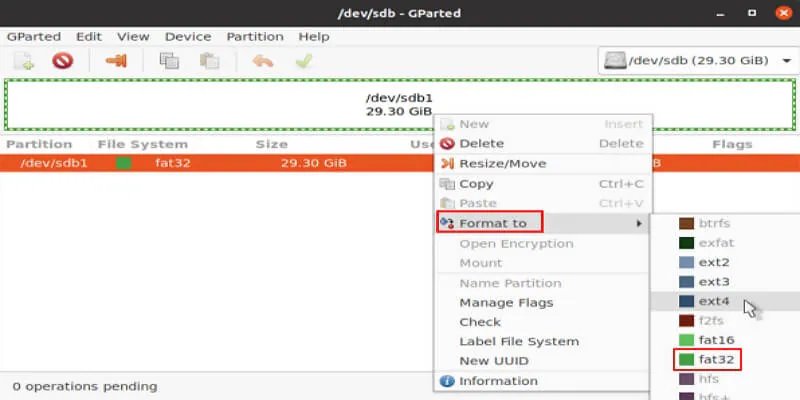
Task: Choose Copy in the context menu
Action: click(543, 184)
